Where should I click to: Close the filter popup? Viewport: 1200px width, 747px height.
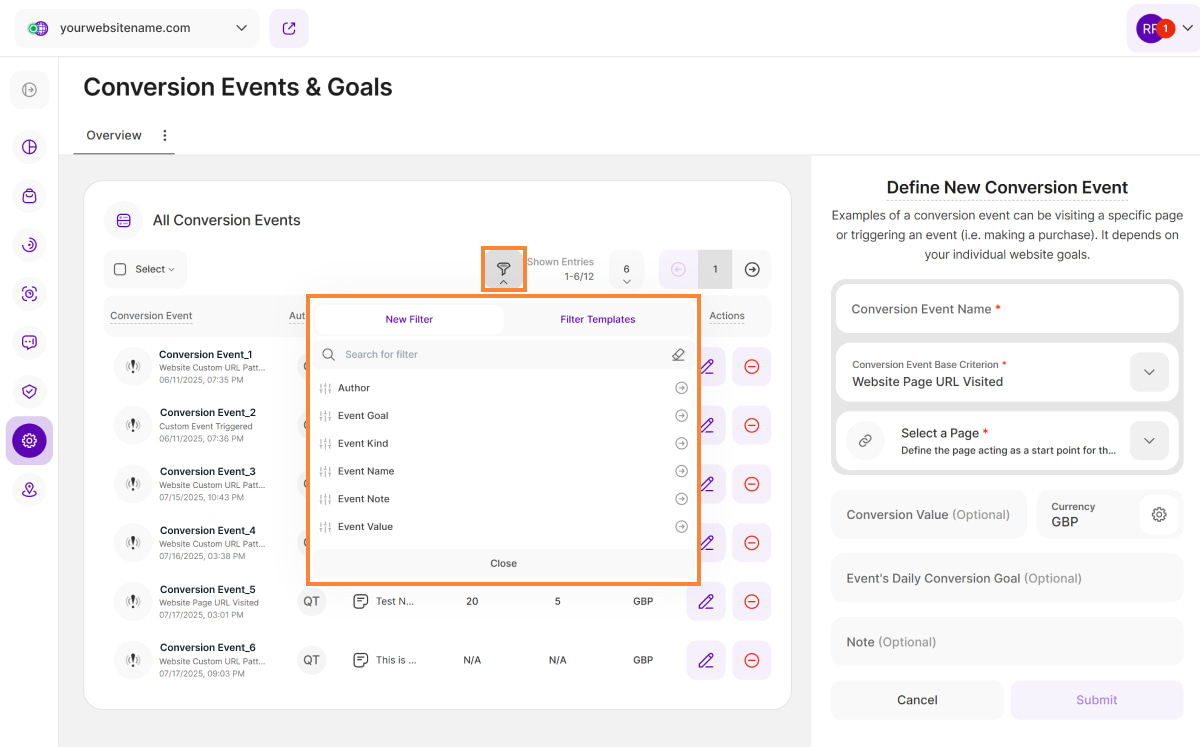coord(503,563)
